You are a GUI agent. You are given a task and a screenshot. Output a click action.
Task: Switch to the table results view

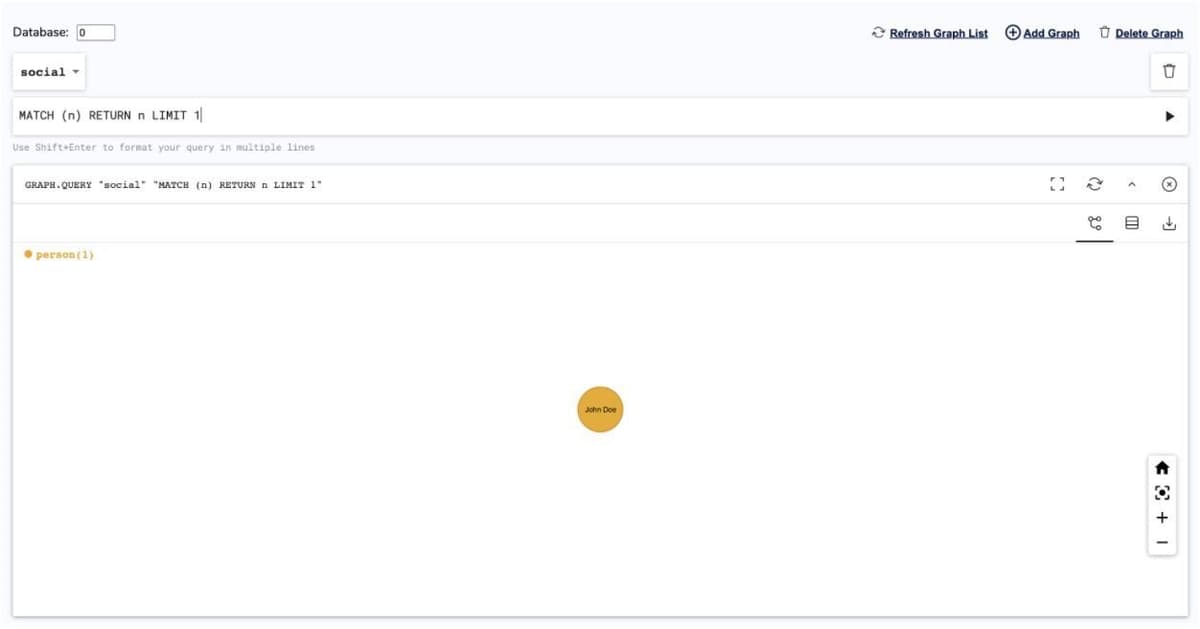tap(1132, 223)
